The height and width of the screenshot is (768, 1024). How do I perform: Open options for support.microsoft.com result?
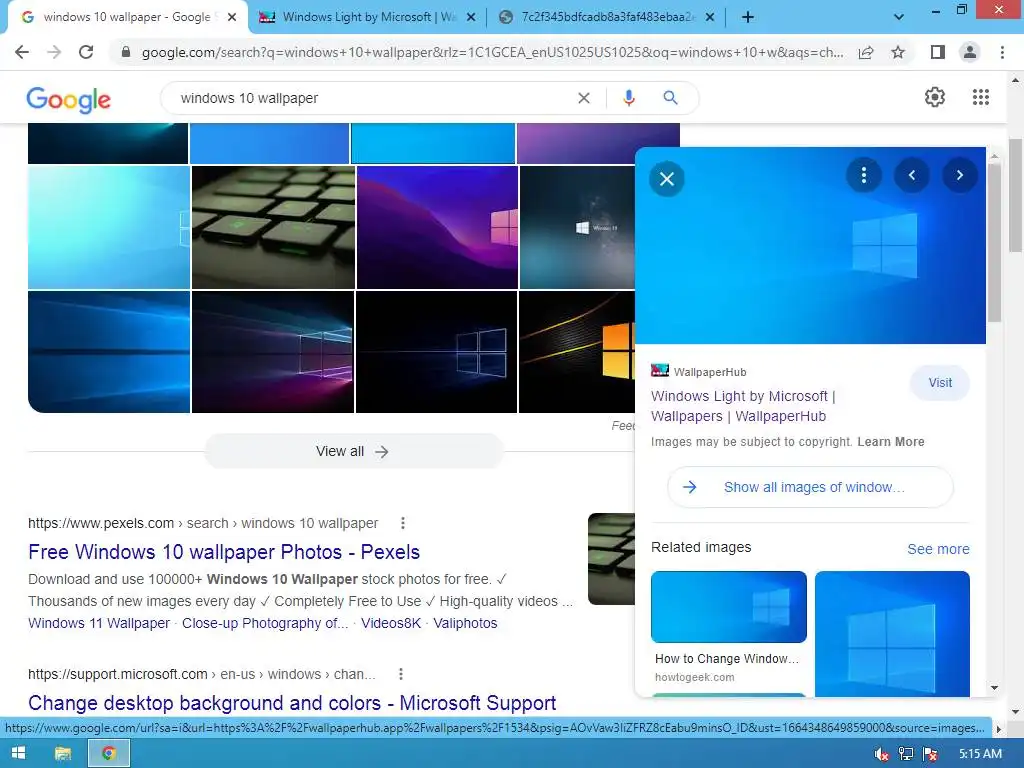(401, 674)
